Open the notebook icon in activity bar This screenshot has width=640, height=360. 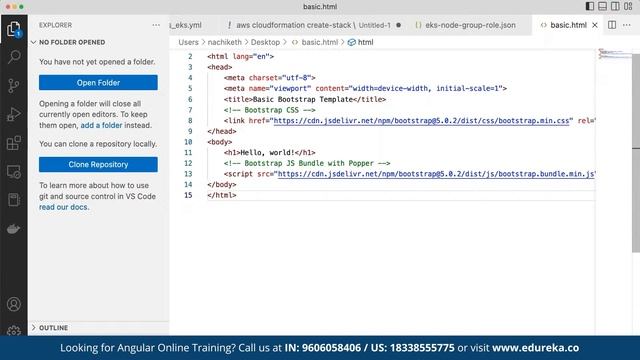13,200
